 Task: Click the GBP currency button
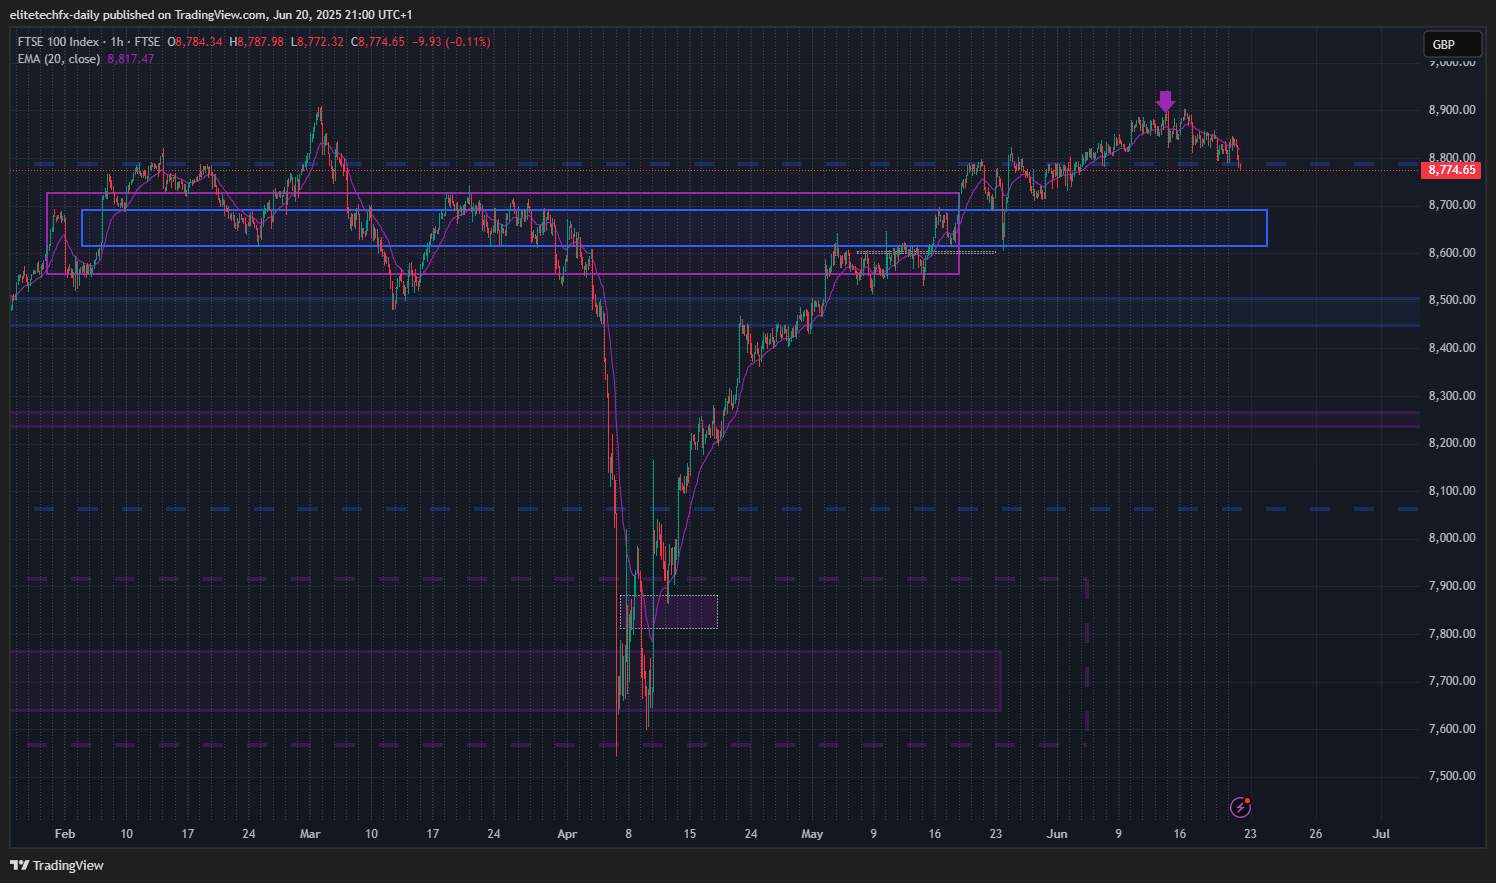coord(1452,44)
